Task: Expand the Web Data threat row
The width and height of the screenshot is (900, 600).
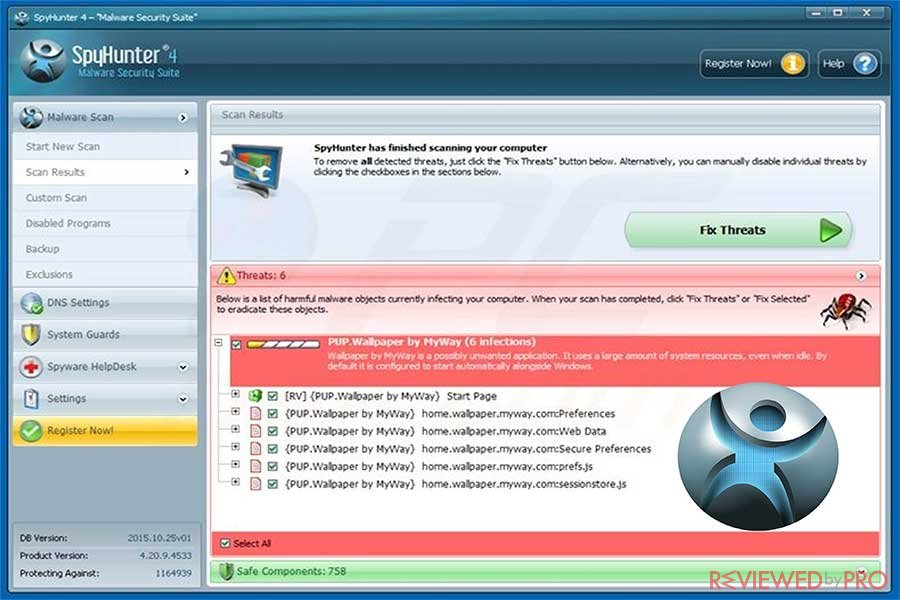Action: pyautogui.click(x=235, y=429)
